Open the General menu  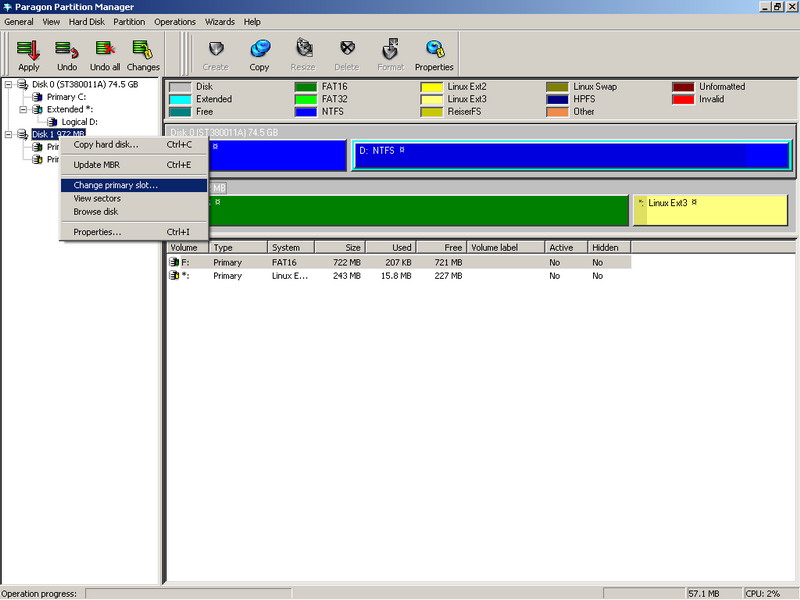pyautogui.click(x=19, y=22)
